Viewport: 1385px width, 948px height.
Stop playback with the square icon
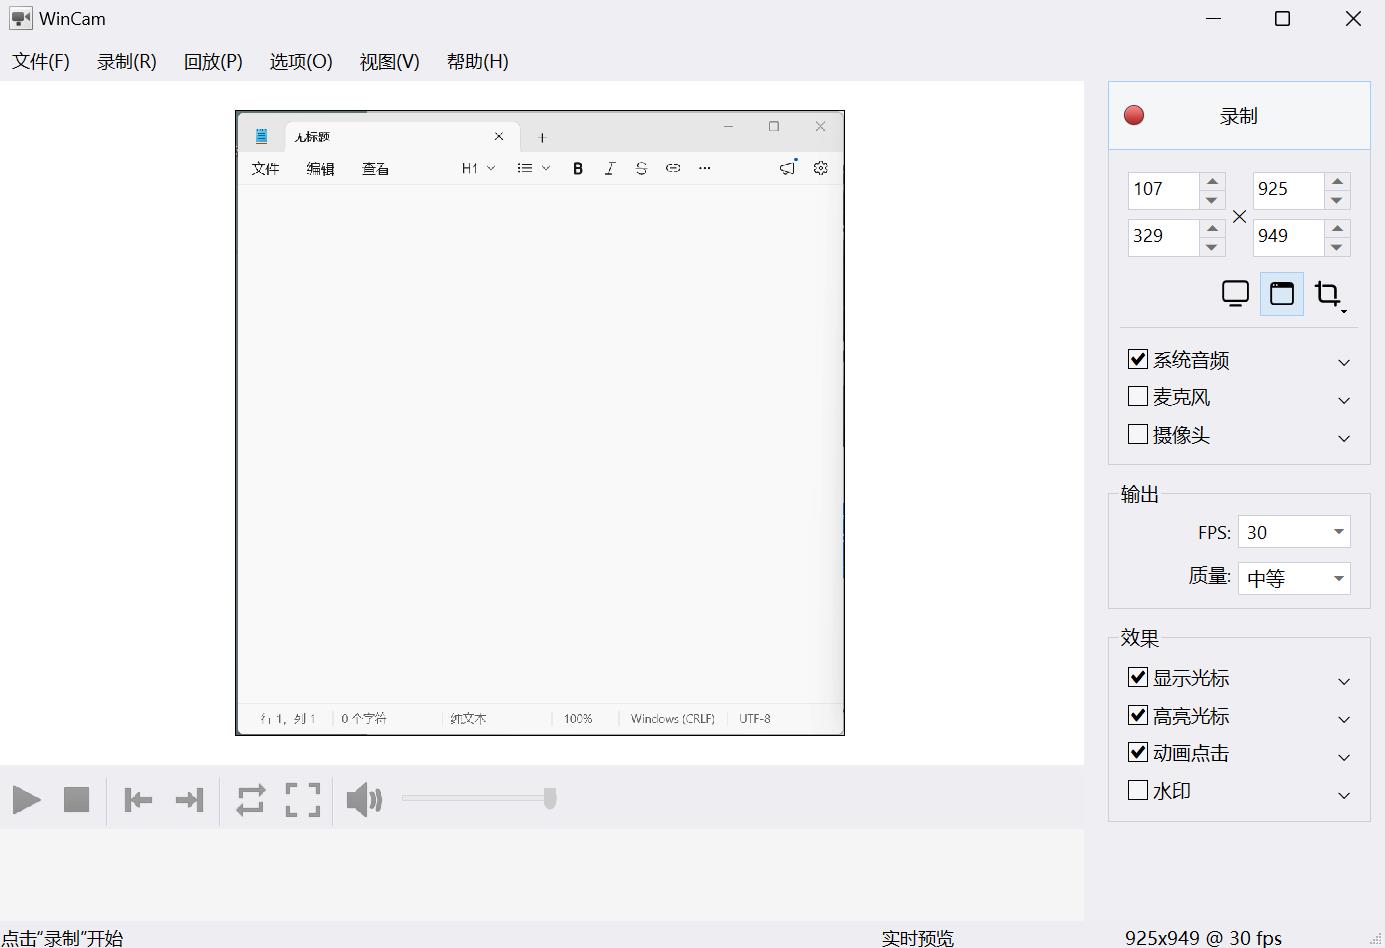tap(77, 800)
